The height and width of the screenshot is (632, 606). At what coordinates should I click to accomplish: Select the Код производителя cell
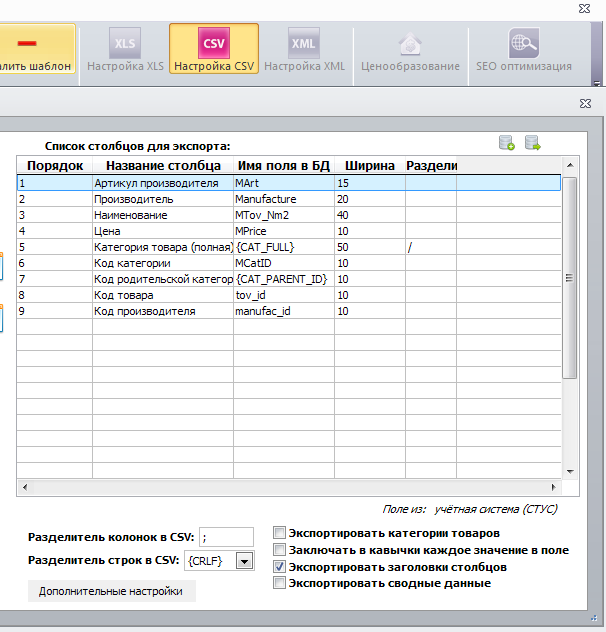(163, 311)
